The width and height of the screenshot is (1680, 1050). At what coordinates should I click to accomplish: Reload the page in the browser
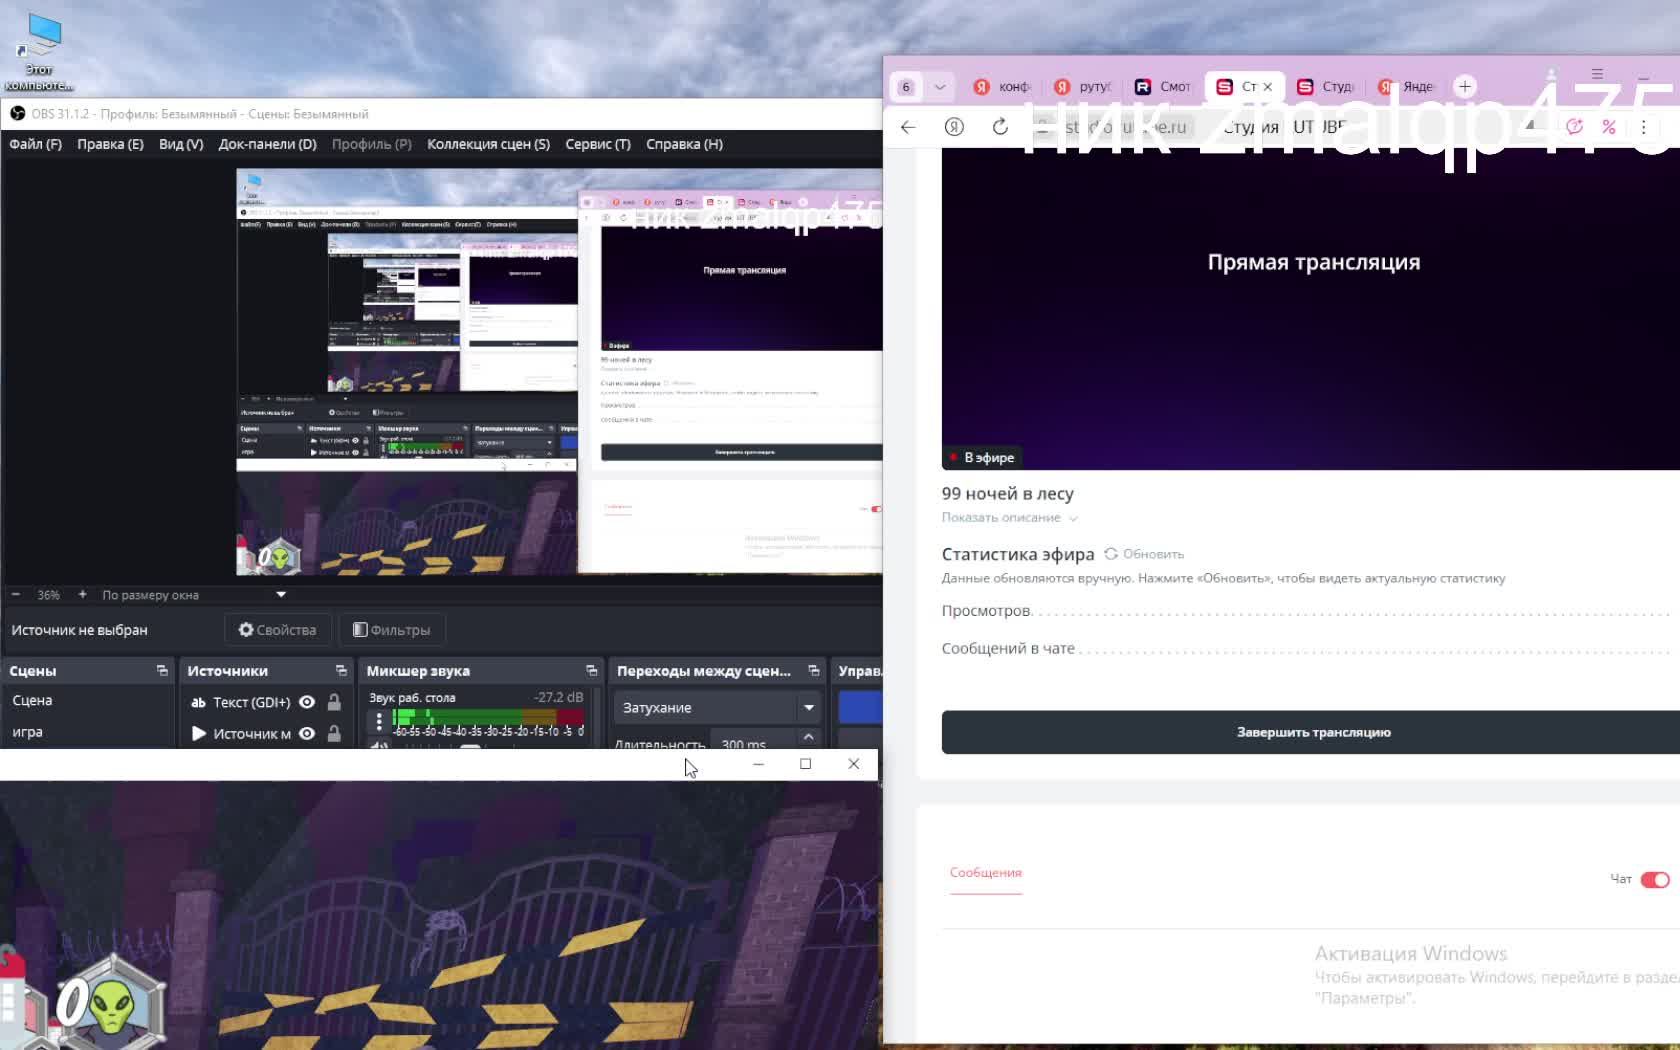1000,127
